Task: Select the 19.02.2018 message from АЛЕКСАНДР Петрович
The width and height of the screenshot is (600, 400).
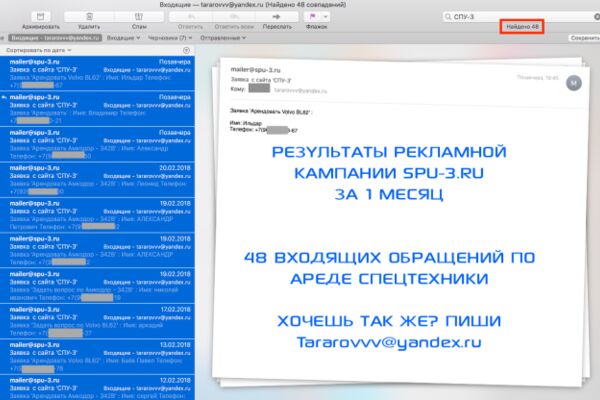Action: pyautogui.click(x=97, y=215)
